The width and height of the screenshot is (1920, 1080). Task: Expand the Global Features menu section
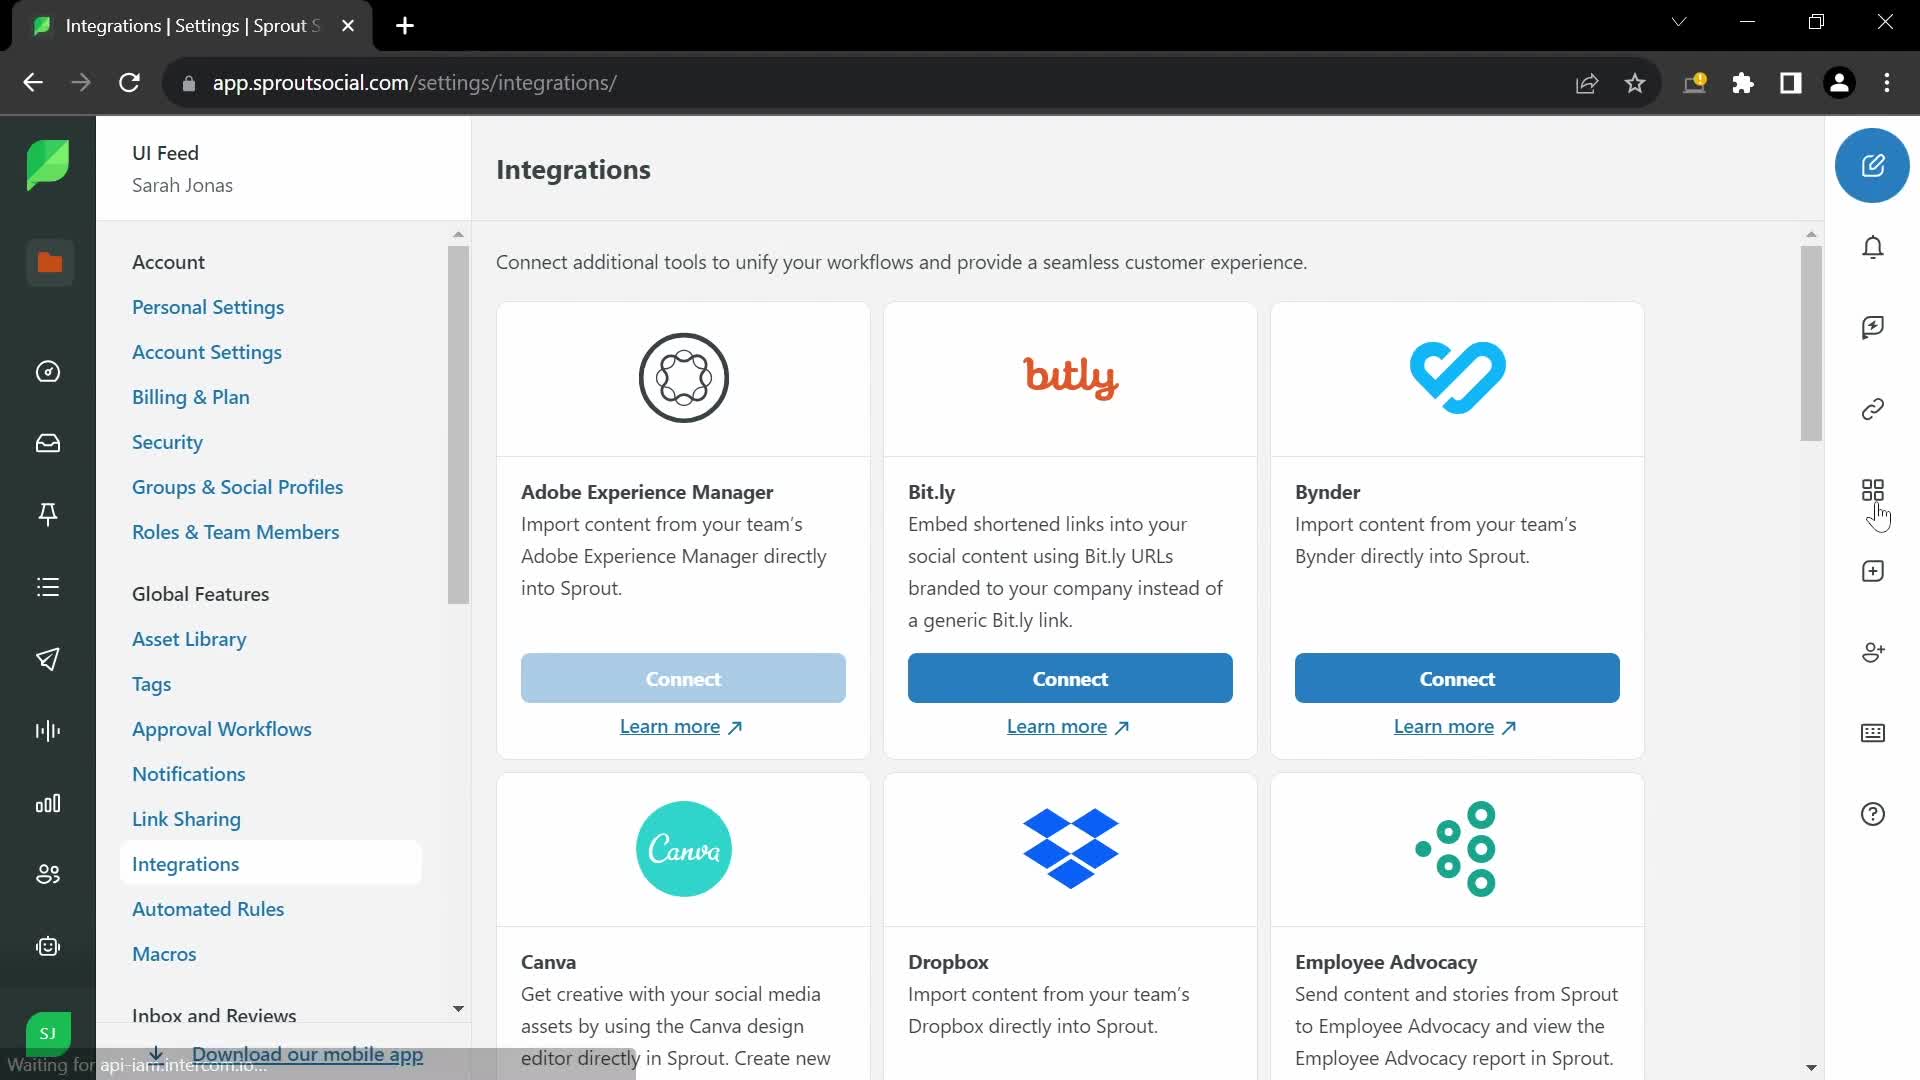200,593
